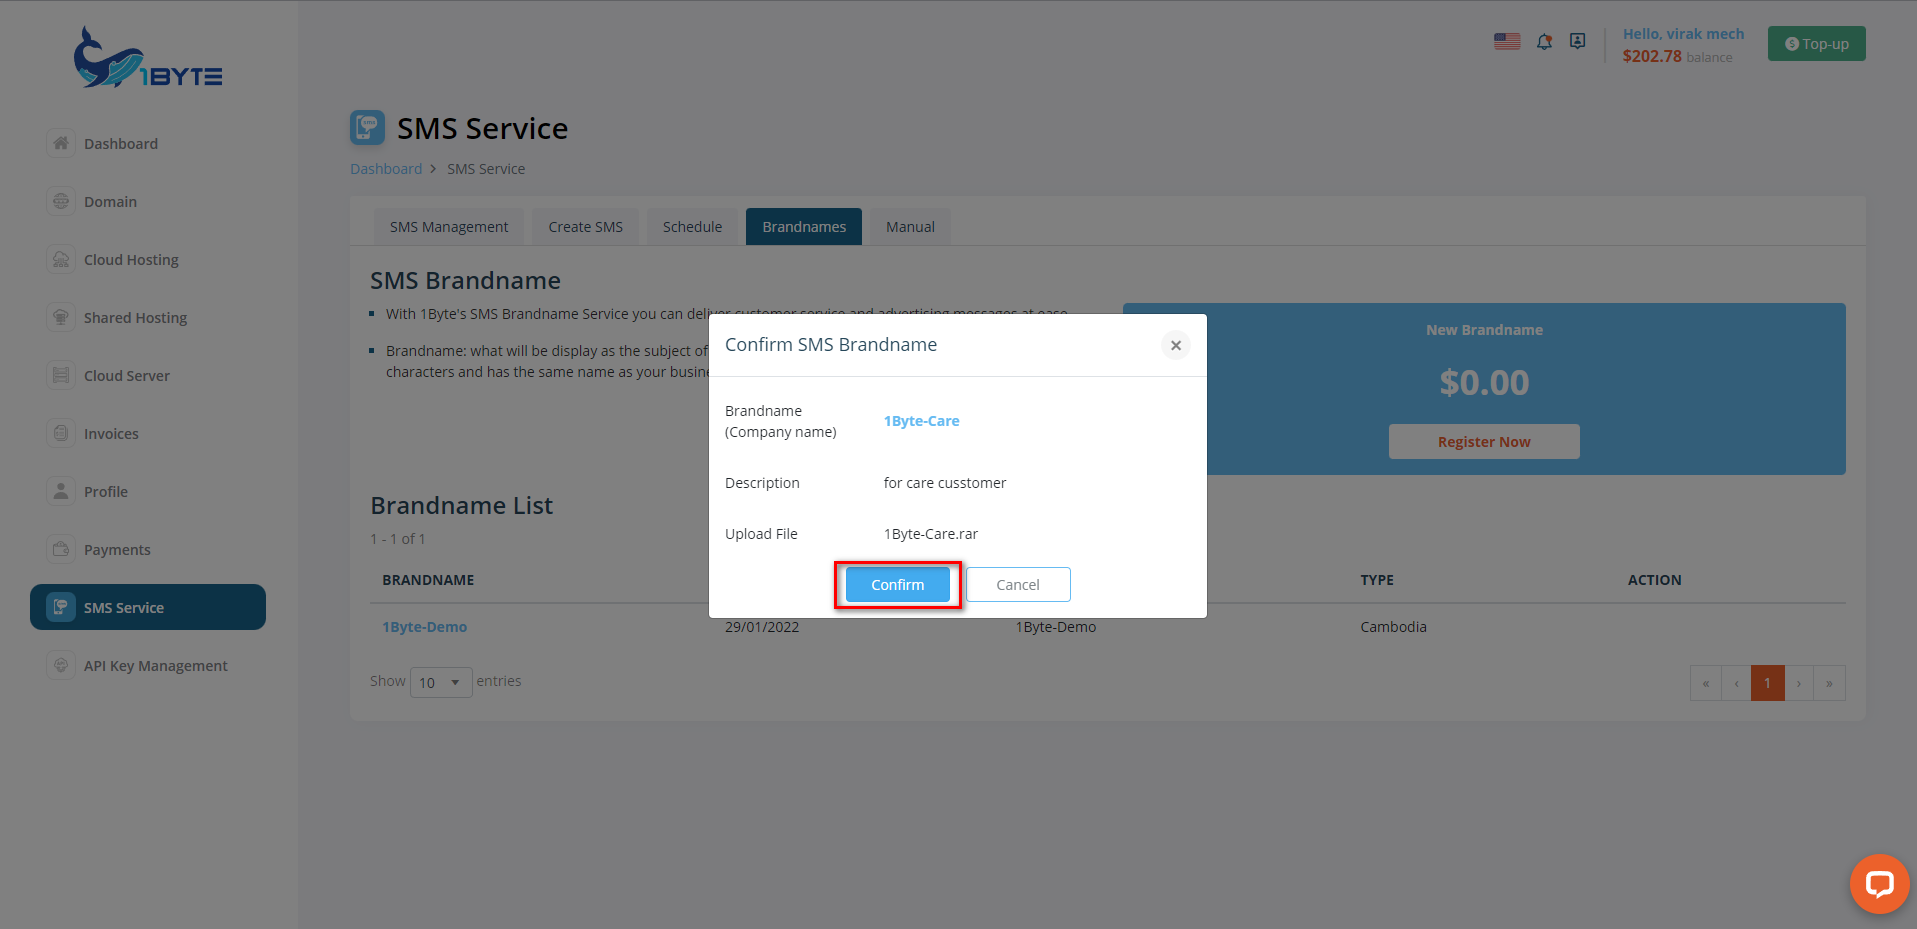Click the announcements icon beside the bell
Image resolution: width=1917 pixels, height=929 pixels.
click(1578, 41)
